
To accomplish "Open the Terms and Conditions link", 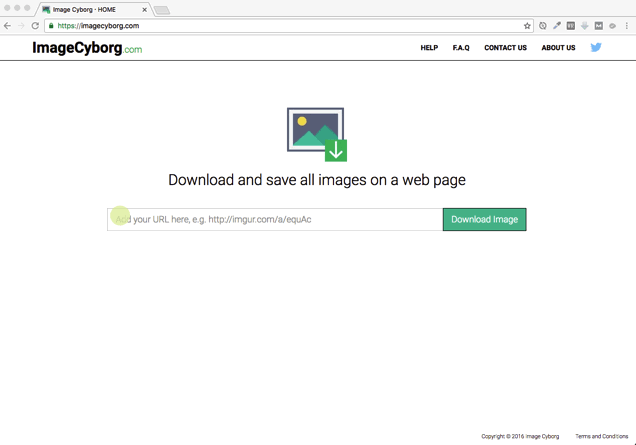I will pos(602,436).
